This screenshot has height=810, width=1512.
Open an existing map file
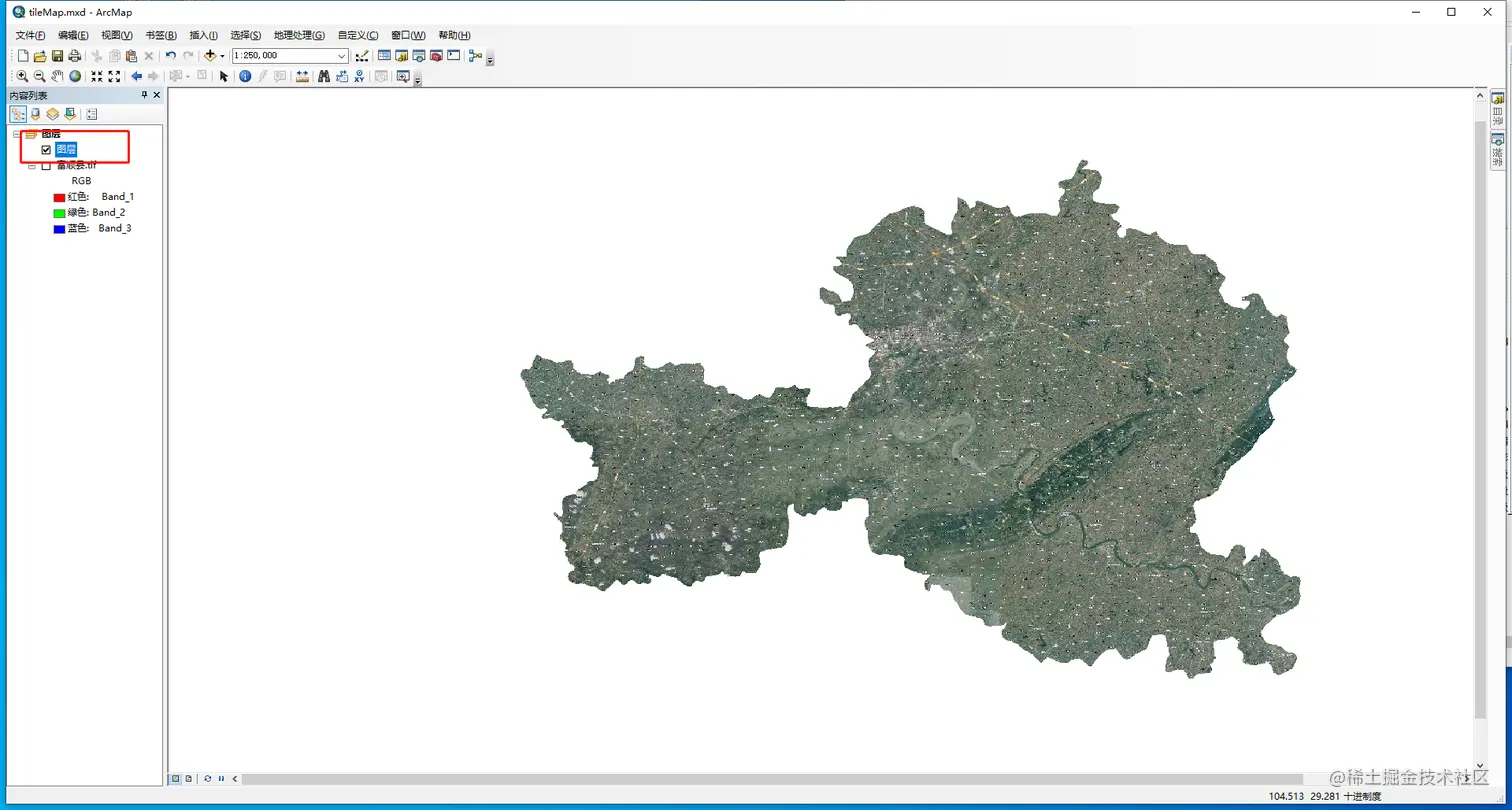coord(40,56)
